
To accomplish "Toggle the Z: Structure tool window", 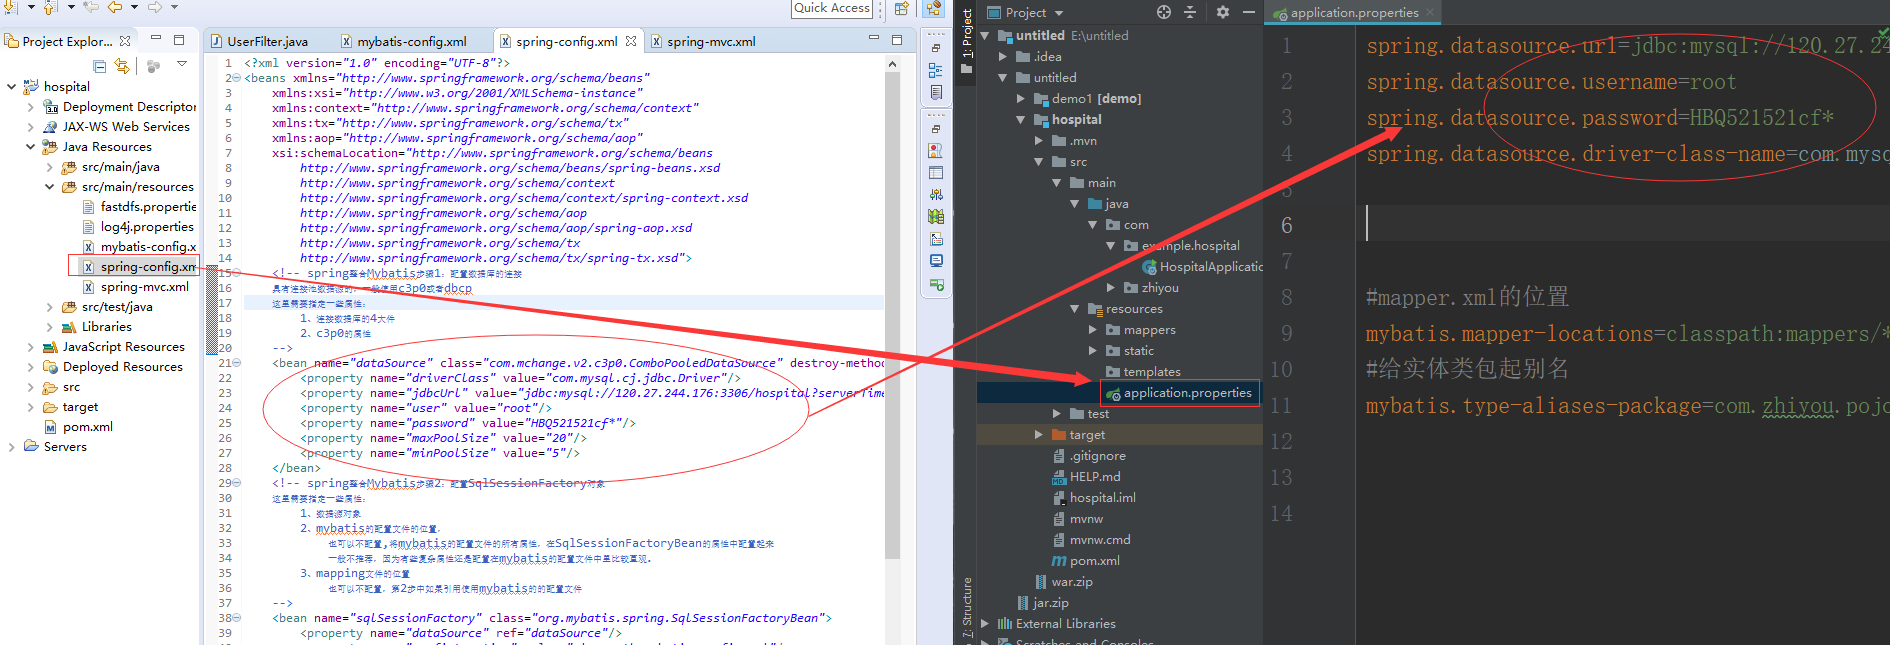I will pyautogui.click(x=966, y=608).
